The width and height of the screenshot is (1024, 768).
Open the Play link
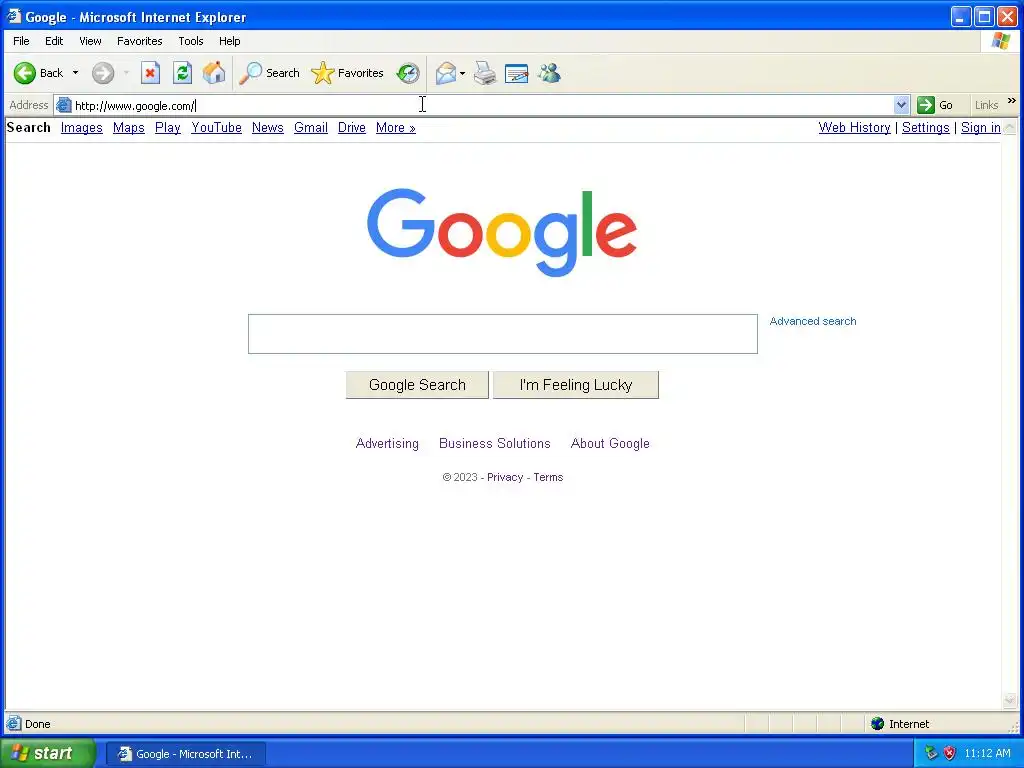click(168, 127)
